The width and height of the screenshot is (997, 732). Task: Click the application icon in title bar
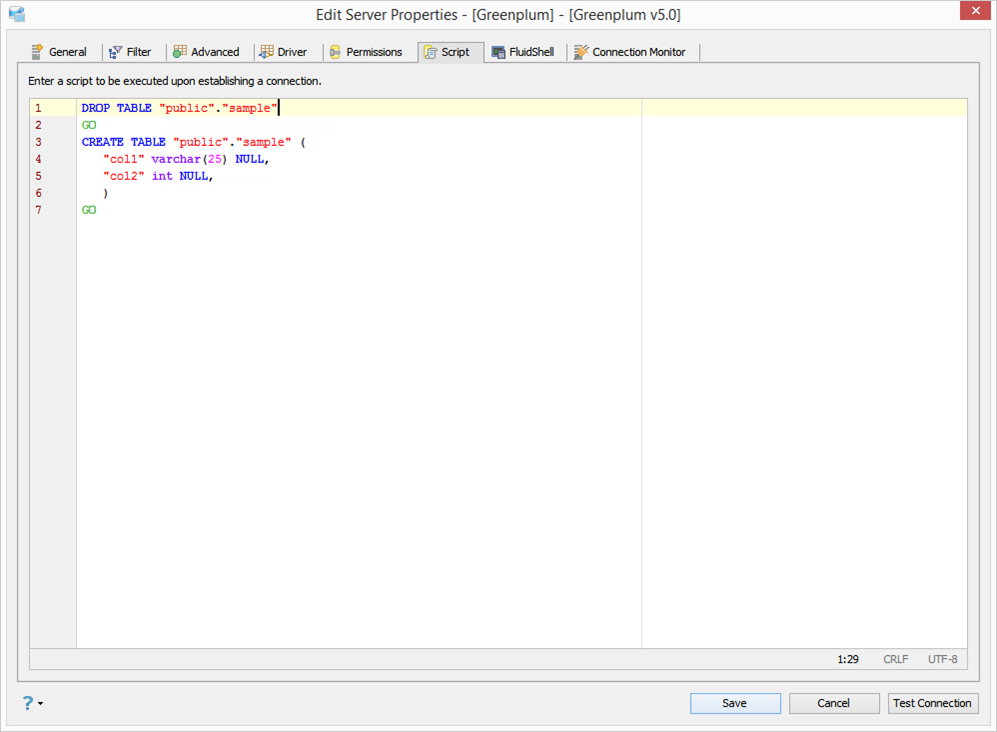point(16,15)
